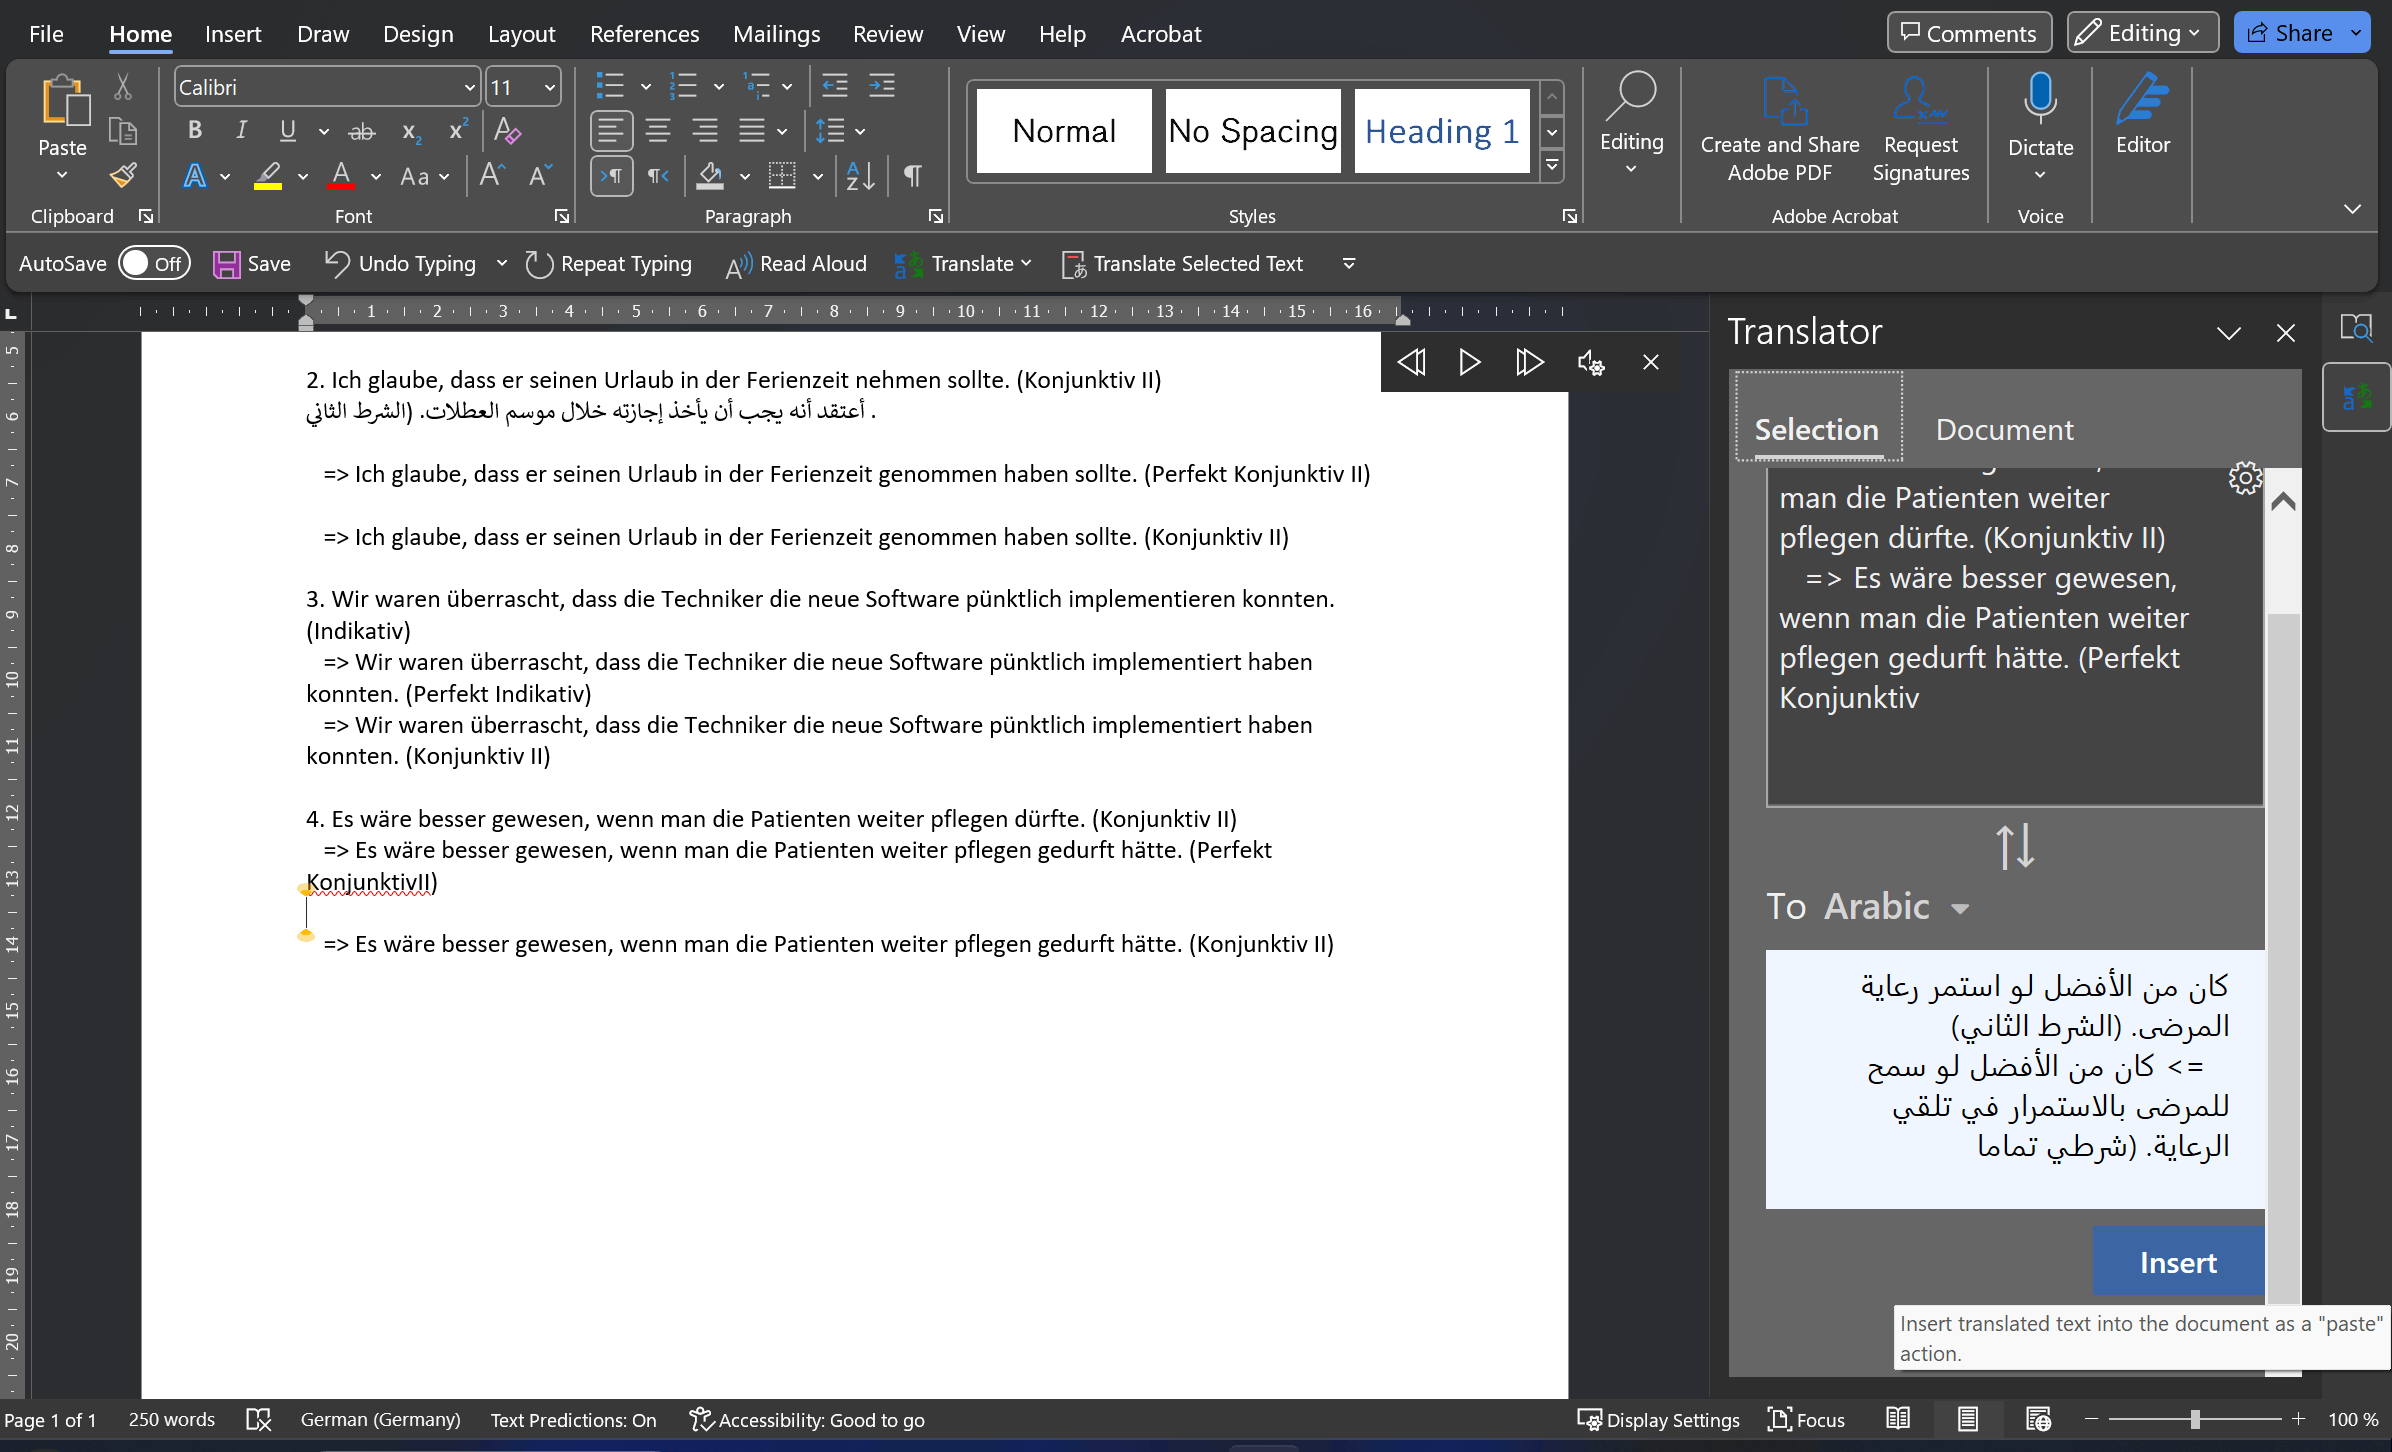
Task: Switch to Document tab in Translator
Action: tap(2004, 429)
